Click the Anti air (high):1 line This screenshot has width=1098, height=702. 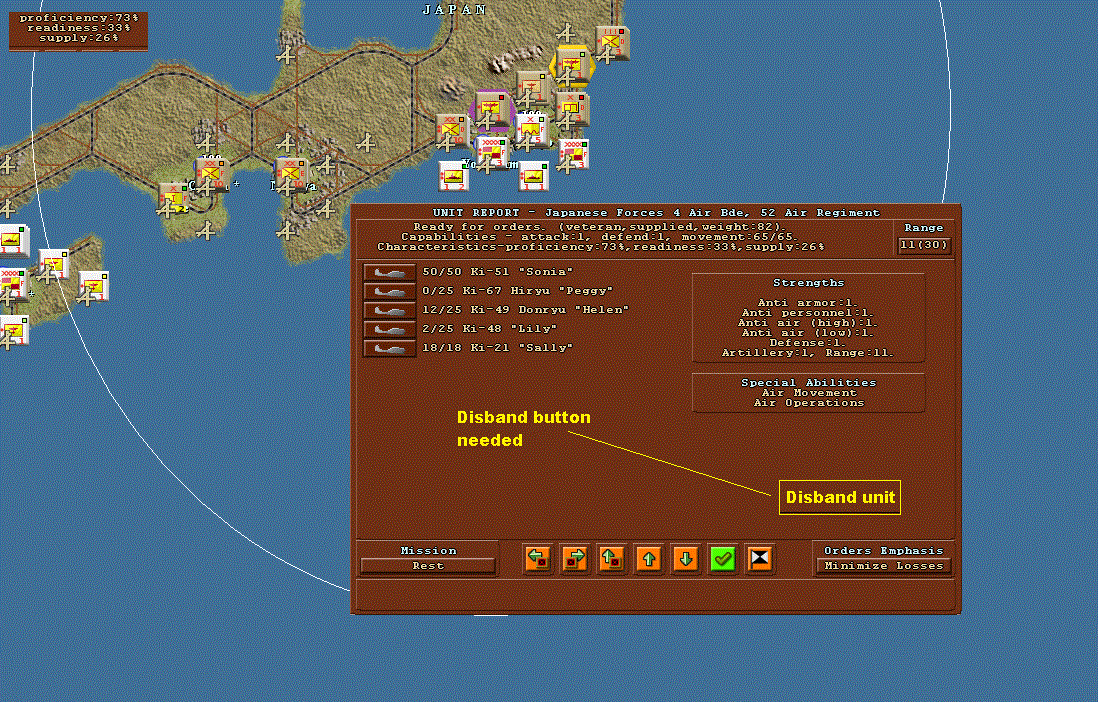click(x=808, y=323)
